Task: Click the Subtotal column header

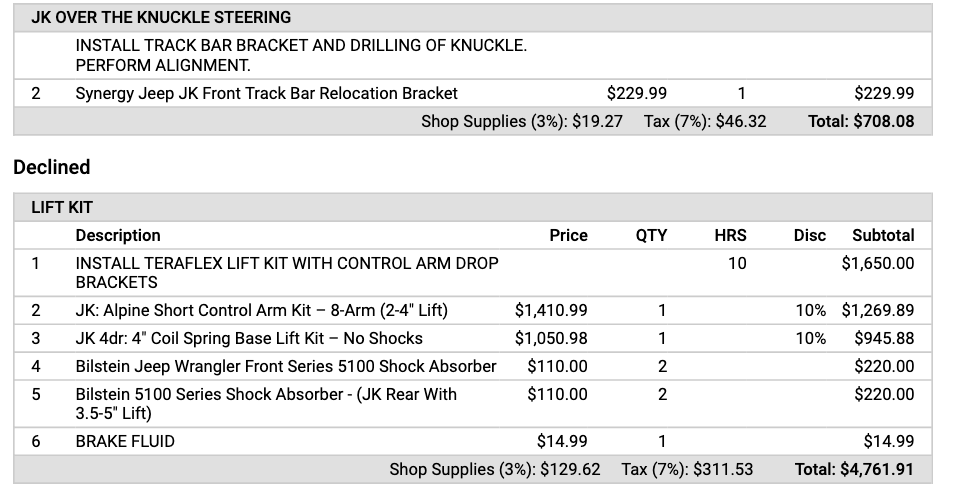Action: click(x=882, y=235)
